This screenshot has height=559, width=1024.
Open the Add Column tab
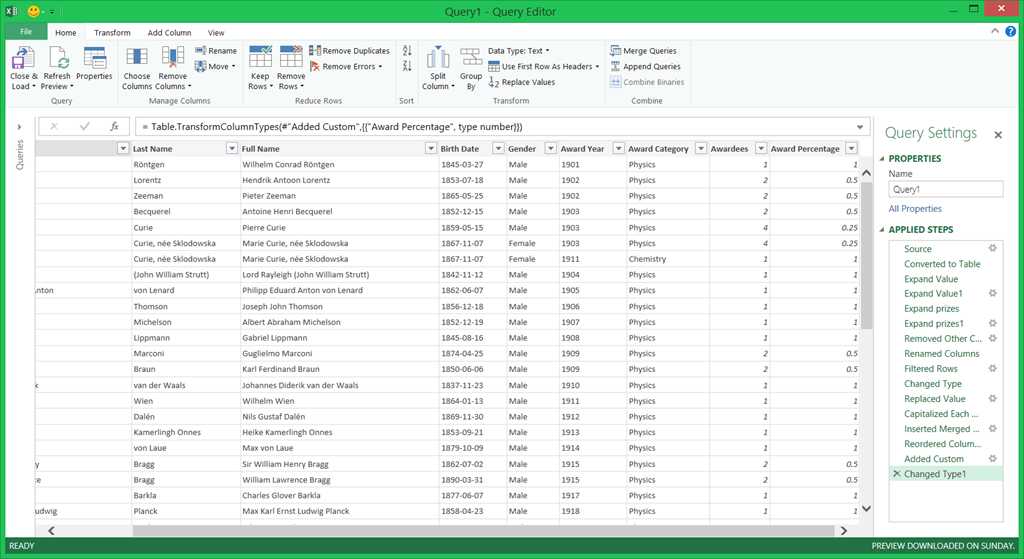(169, 32)
